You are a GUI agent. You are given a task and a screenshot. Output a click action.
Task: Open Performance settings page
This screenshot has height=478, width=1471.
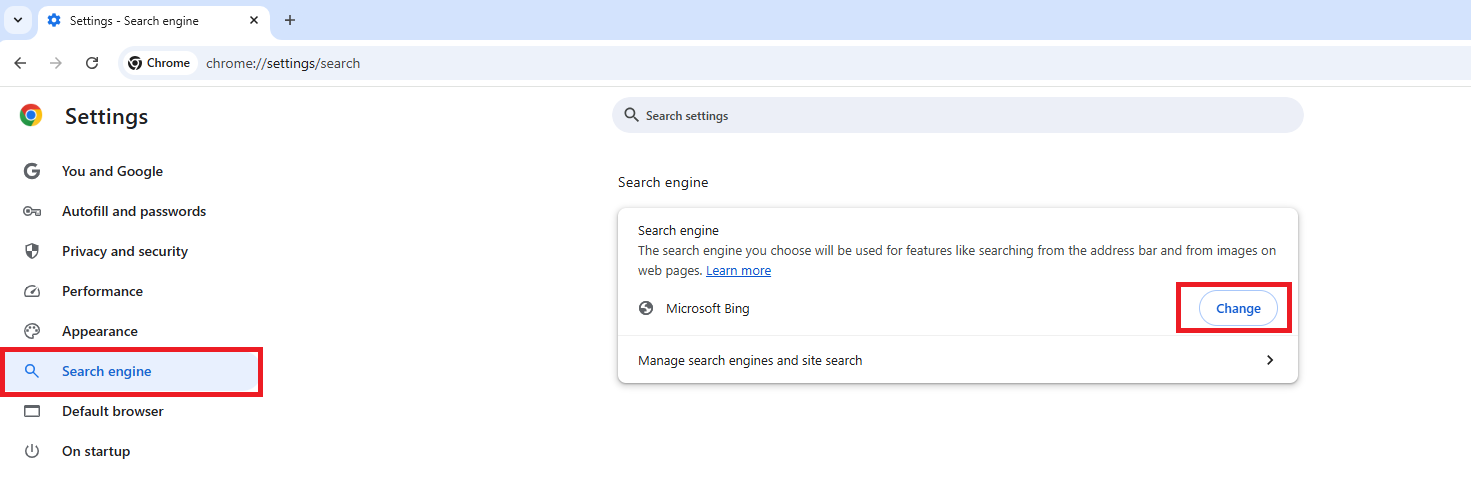pyautogui.click(x=102, y=291)
